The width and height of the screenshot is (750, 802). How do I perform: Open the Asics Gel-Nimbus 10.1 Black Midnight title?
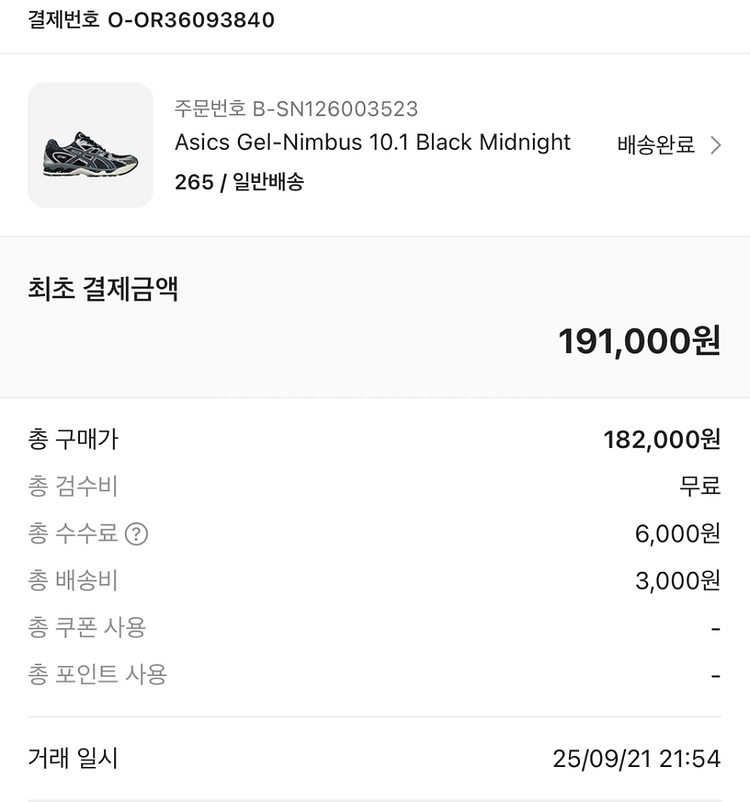(x=372, y=142)
